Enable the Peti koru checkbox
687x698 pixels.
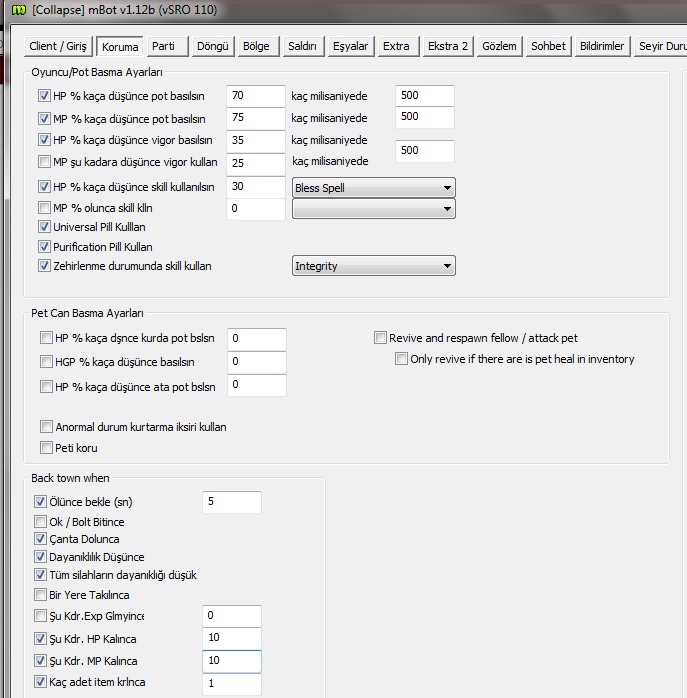(46, 448)
